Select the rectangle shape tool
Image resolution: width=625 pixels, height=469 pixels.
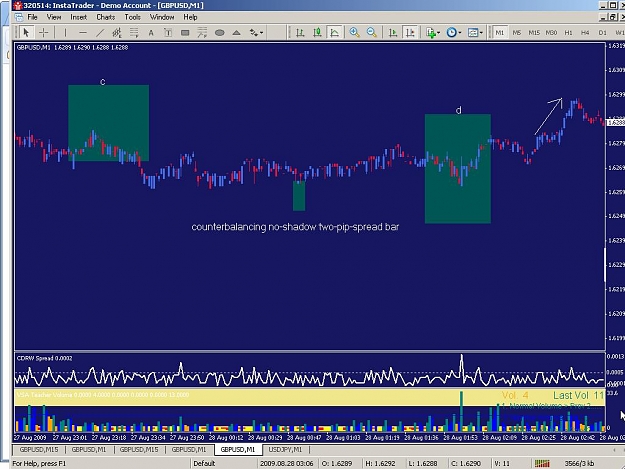[185, 33]
